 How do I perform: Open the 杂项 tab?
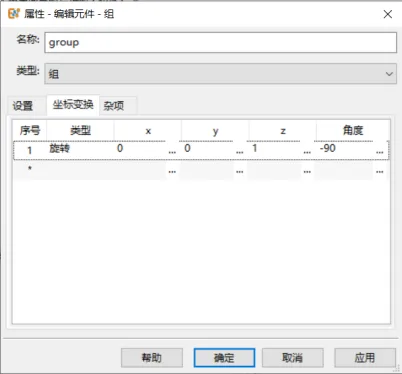[x=114, y=106]
